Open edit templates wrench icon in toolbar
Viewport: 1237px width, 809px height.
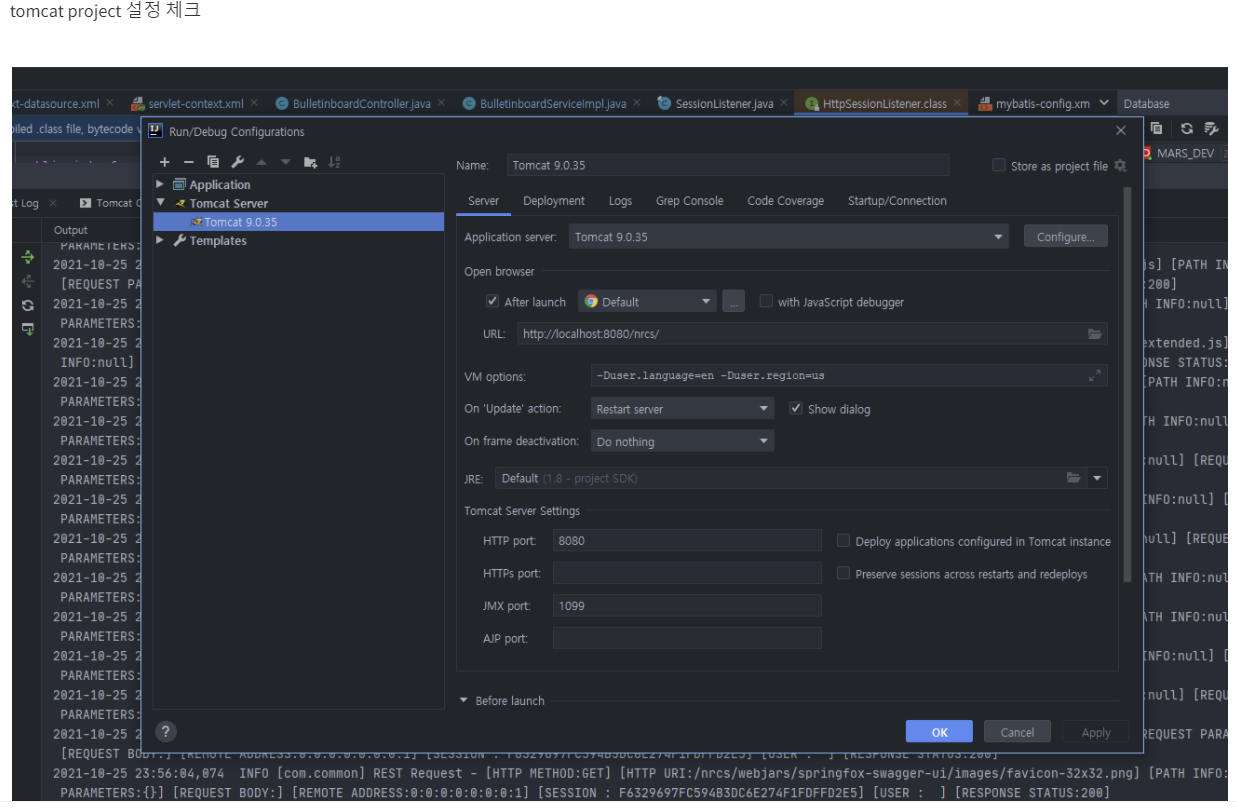(x=237, y=162)
